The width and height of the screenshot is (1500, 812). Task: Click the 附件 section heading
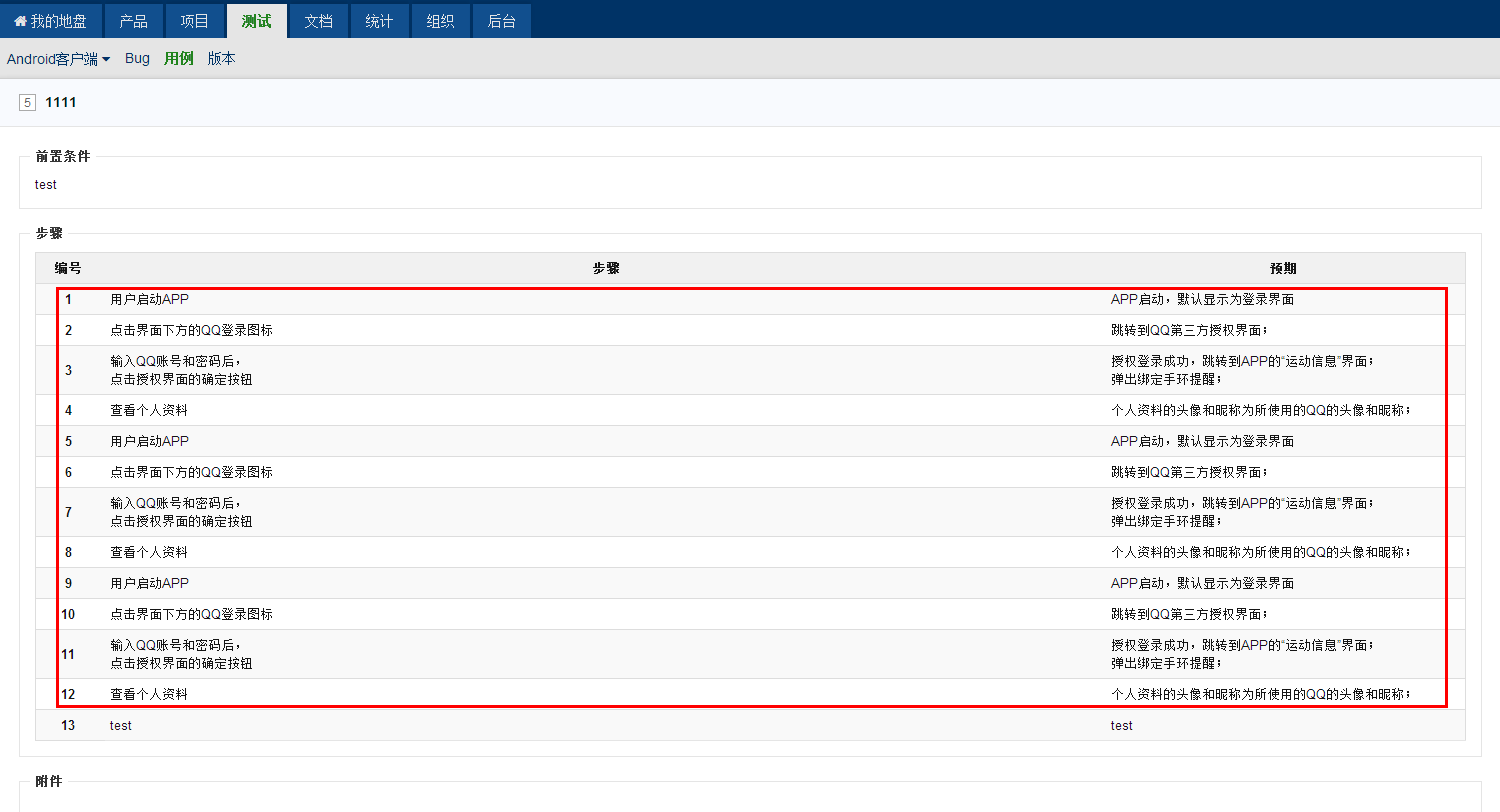49,781
